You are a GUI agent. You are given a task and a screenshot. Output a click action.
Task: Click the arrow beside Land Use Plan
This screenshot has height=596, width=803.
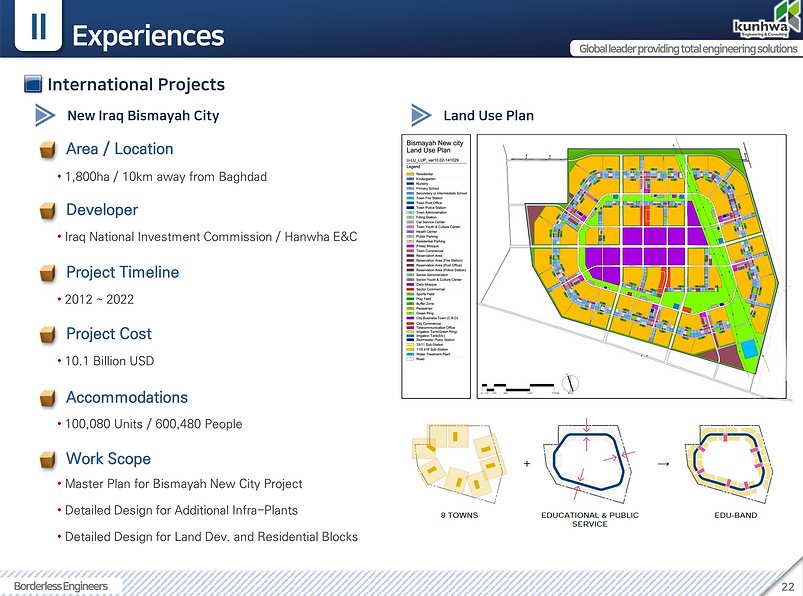tap(421, 115)
